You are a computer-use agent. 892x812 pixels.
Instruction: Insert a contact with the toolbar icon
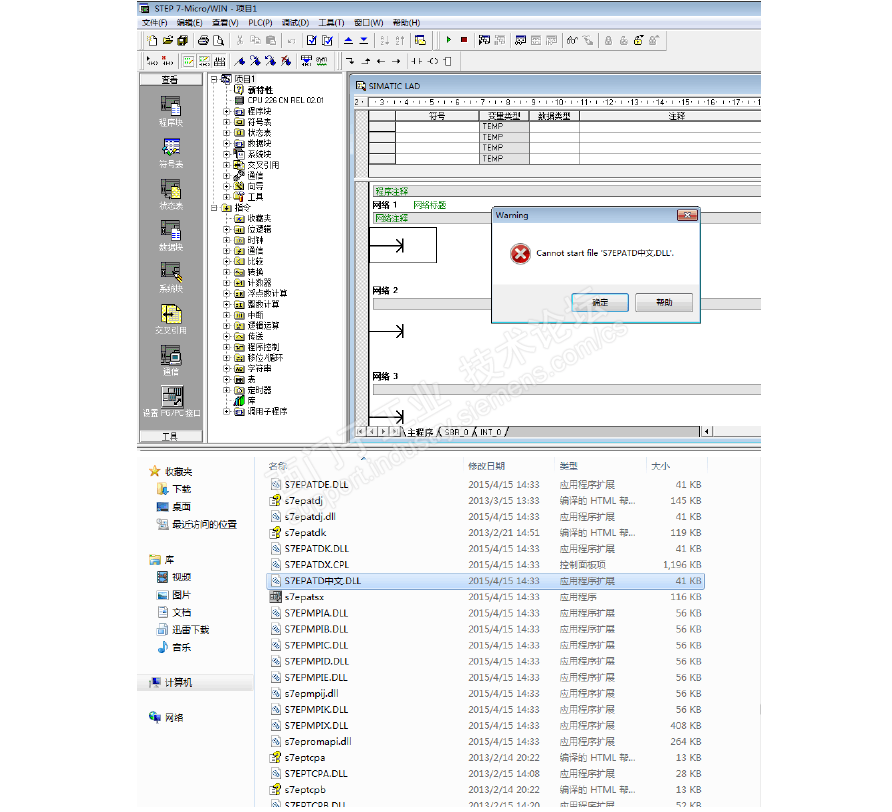417,61
